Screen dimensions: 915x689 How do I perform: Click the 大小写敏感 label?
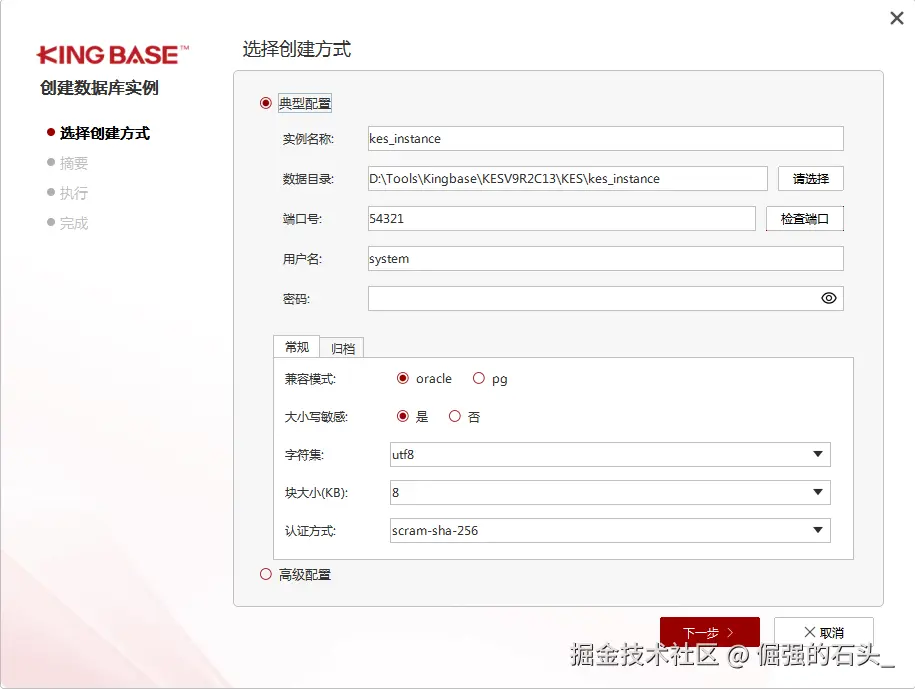(316, 417)
